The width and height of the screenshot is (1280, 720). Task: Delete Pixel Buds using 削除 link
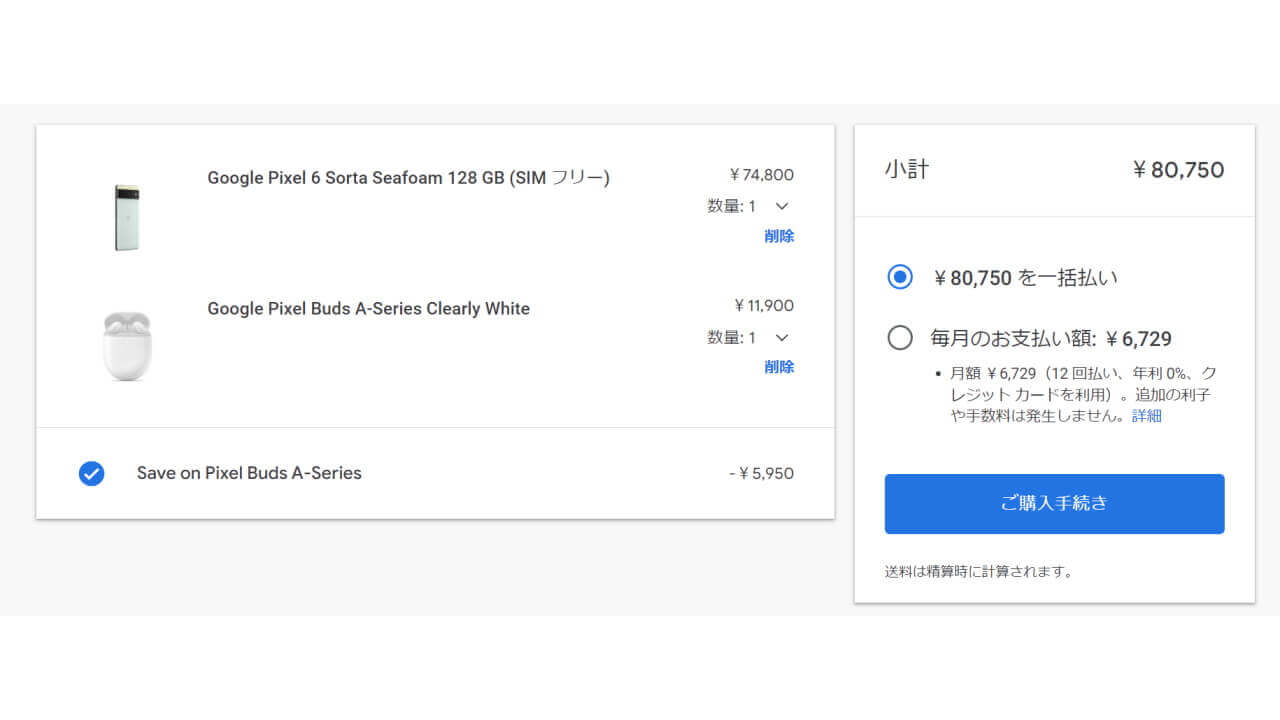coord(779,366)
